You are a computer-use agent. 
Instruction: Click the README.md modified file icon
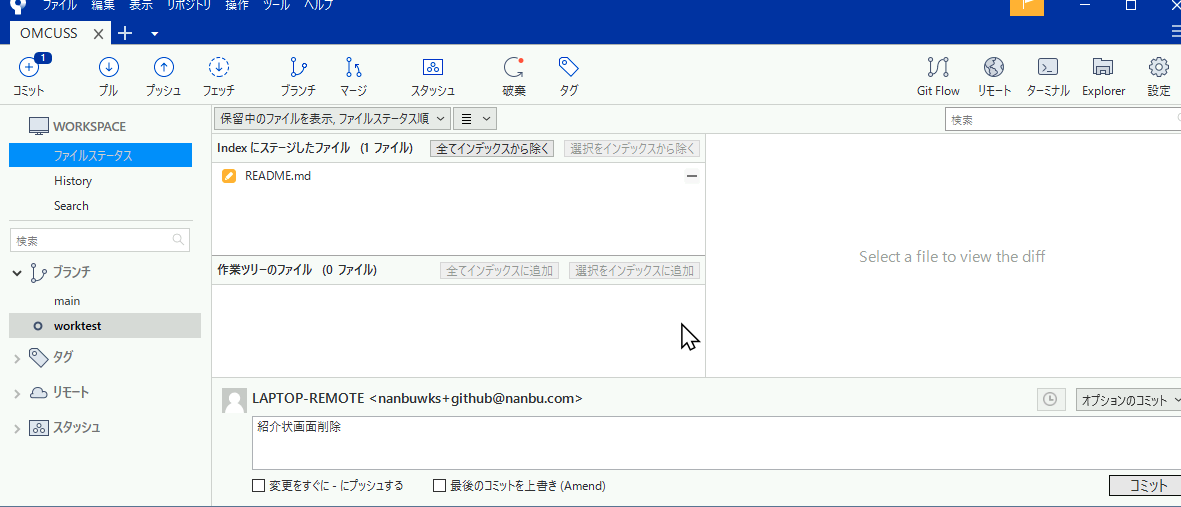click(229, 176)
